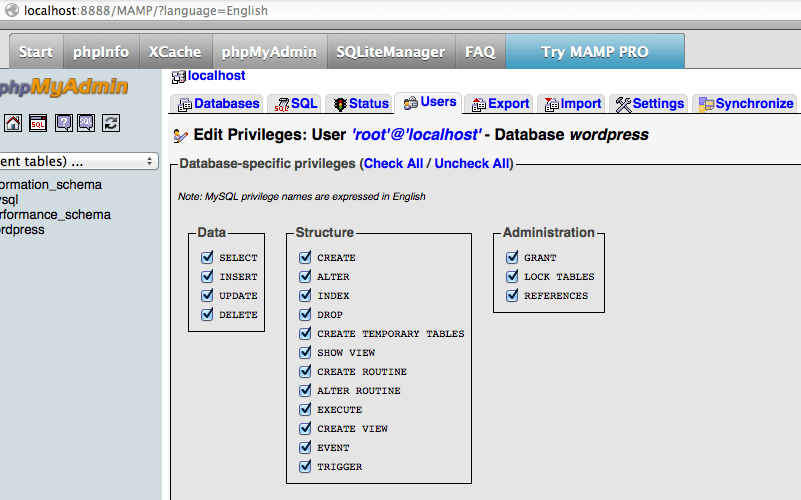Viewport: 801px width, 500px height.
Task: Uncheck the DROP privilege
Action: (x=305, y=314)
